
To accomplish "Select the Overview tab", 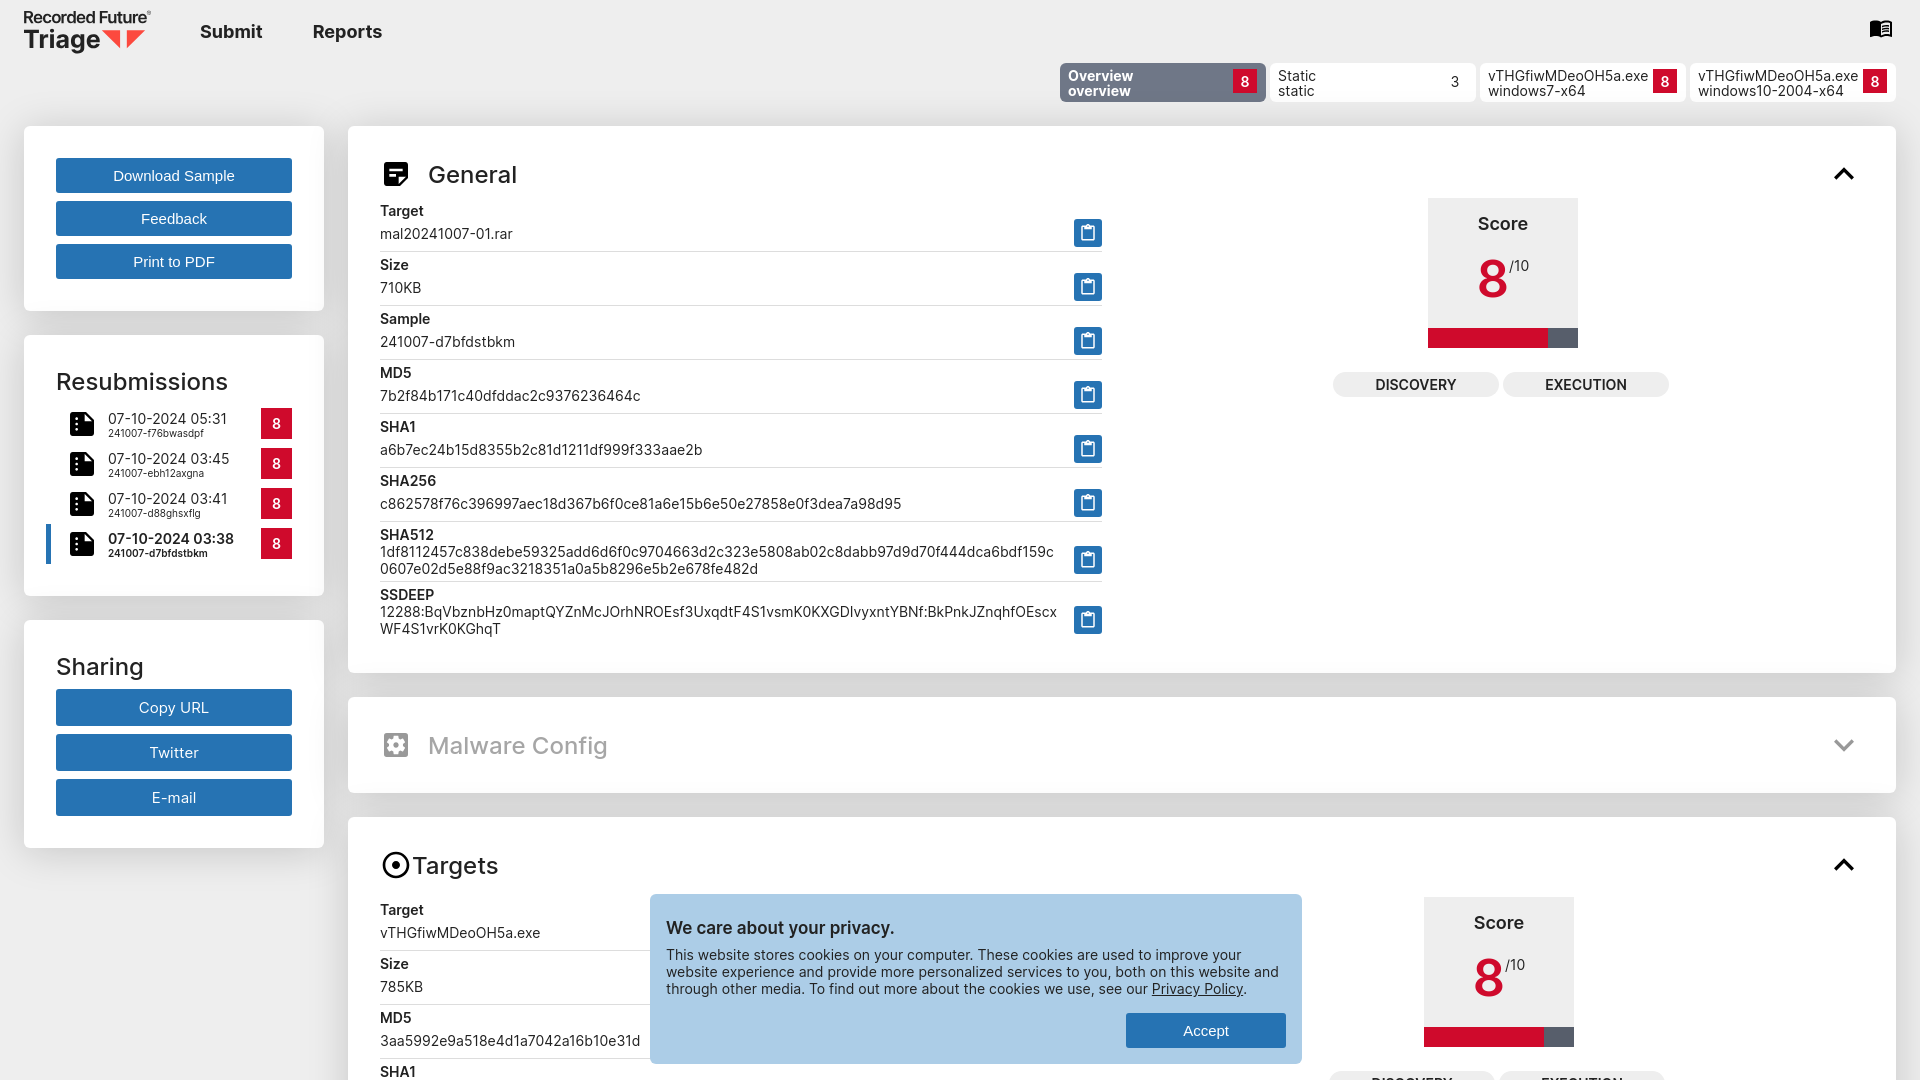I will [1162, 83].
